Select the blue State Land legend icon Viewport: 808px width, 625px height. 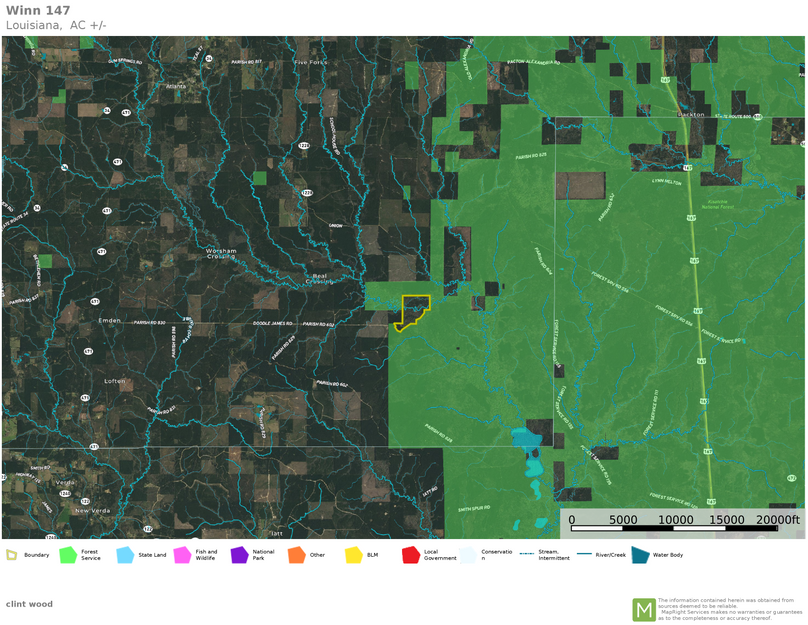point(125,554)
